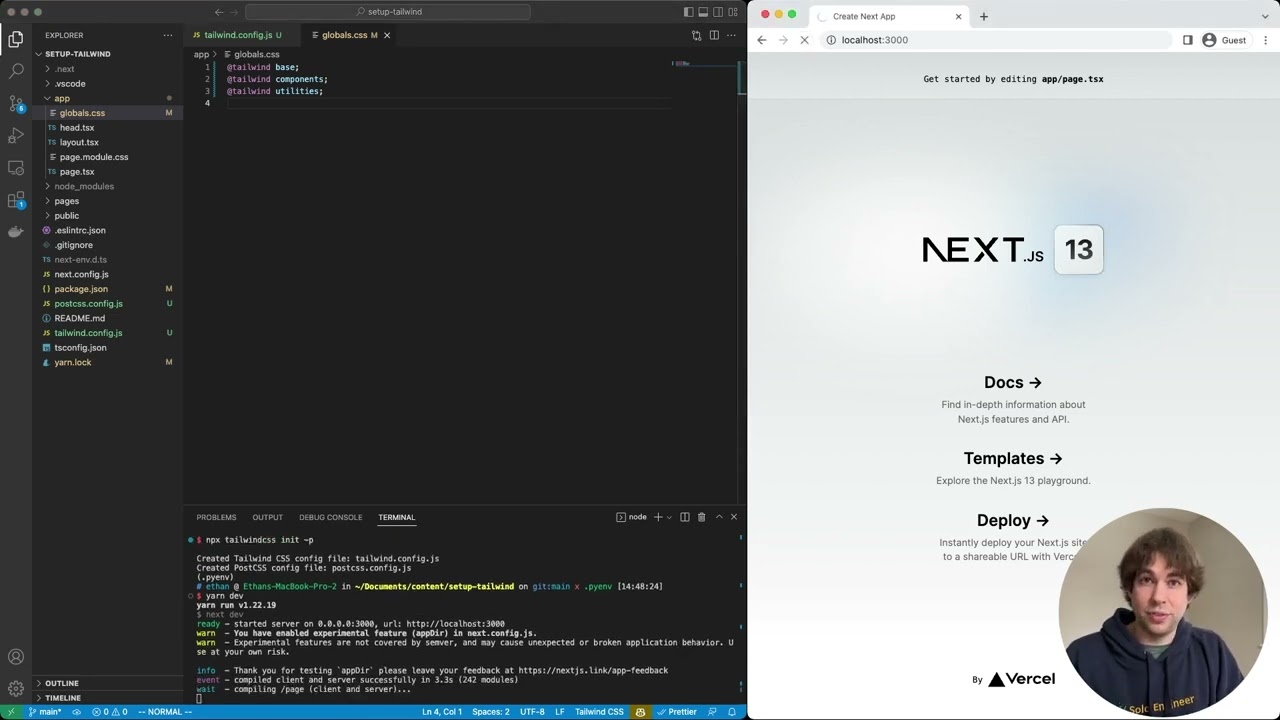Open Explorer's Views and More Actions menu

[168, 35]
